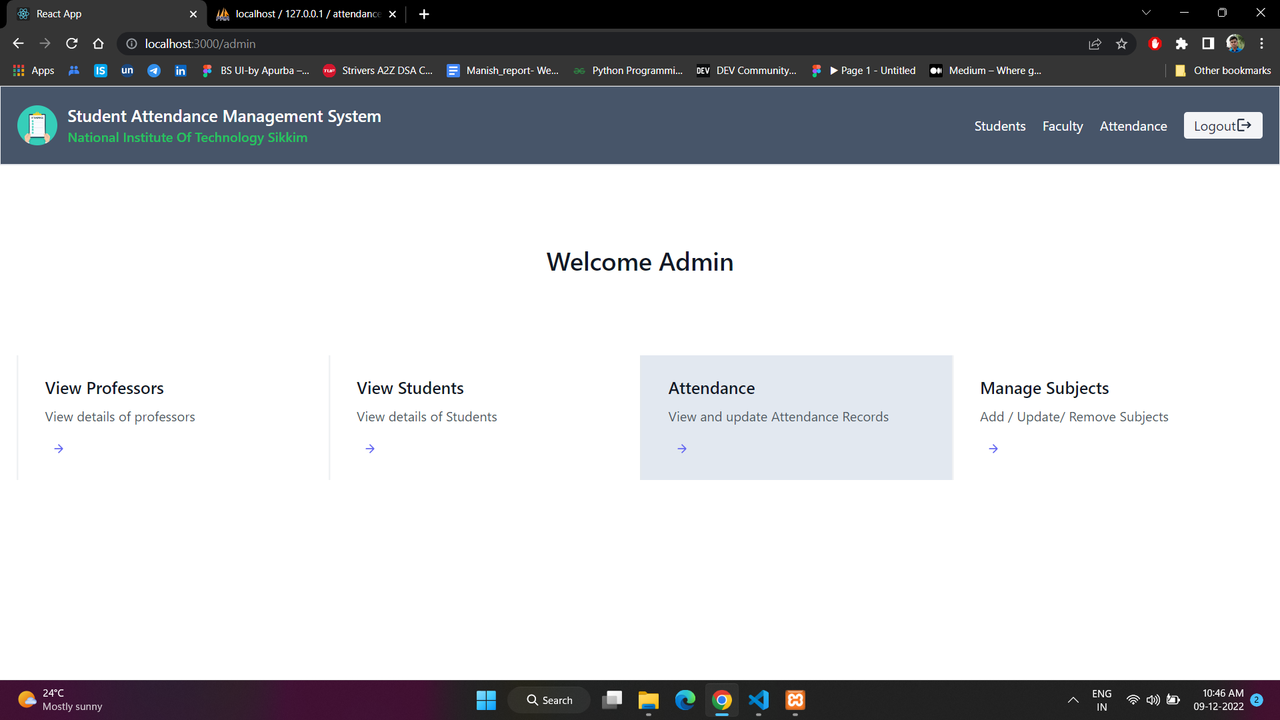Open the Telegram bookmark icon
Screen dimensions: 1280x720
point(154,70)
